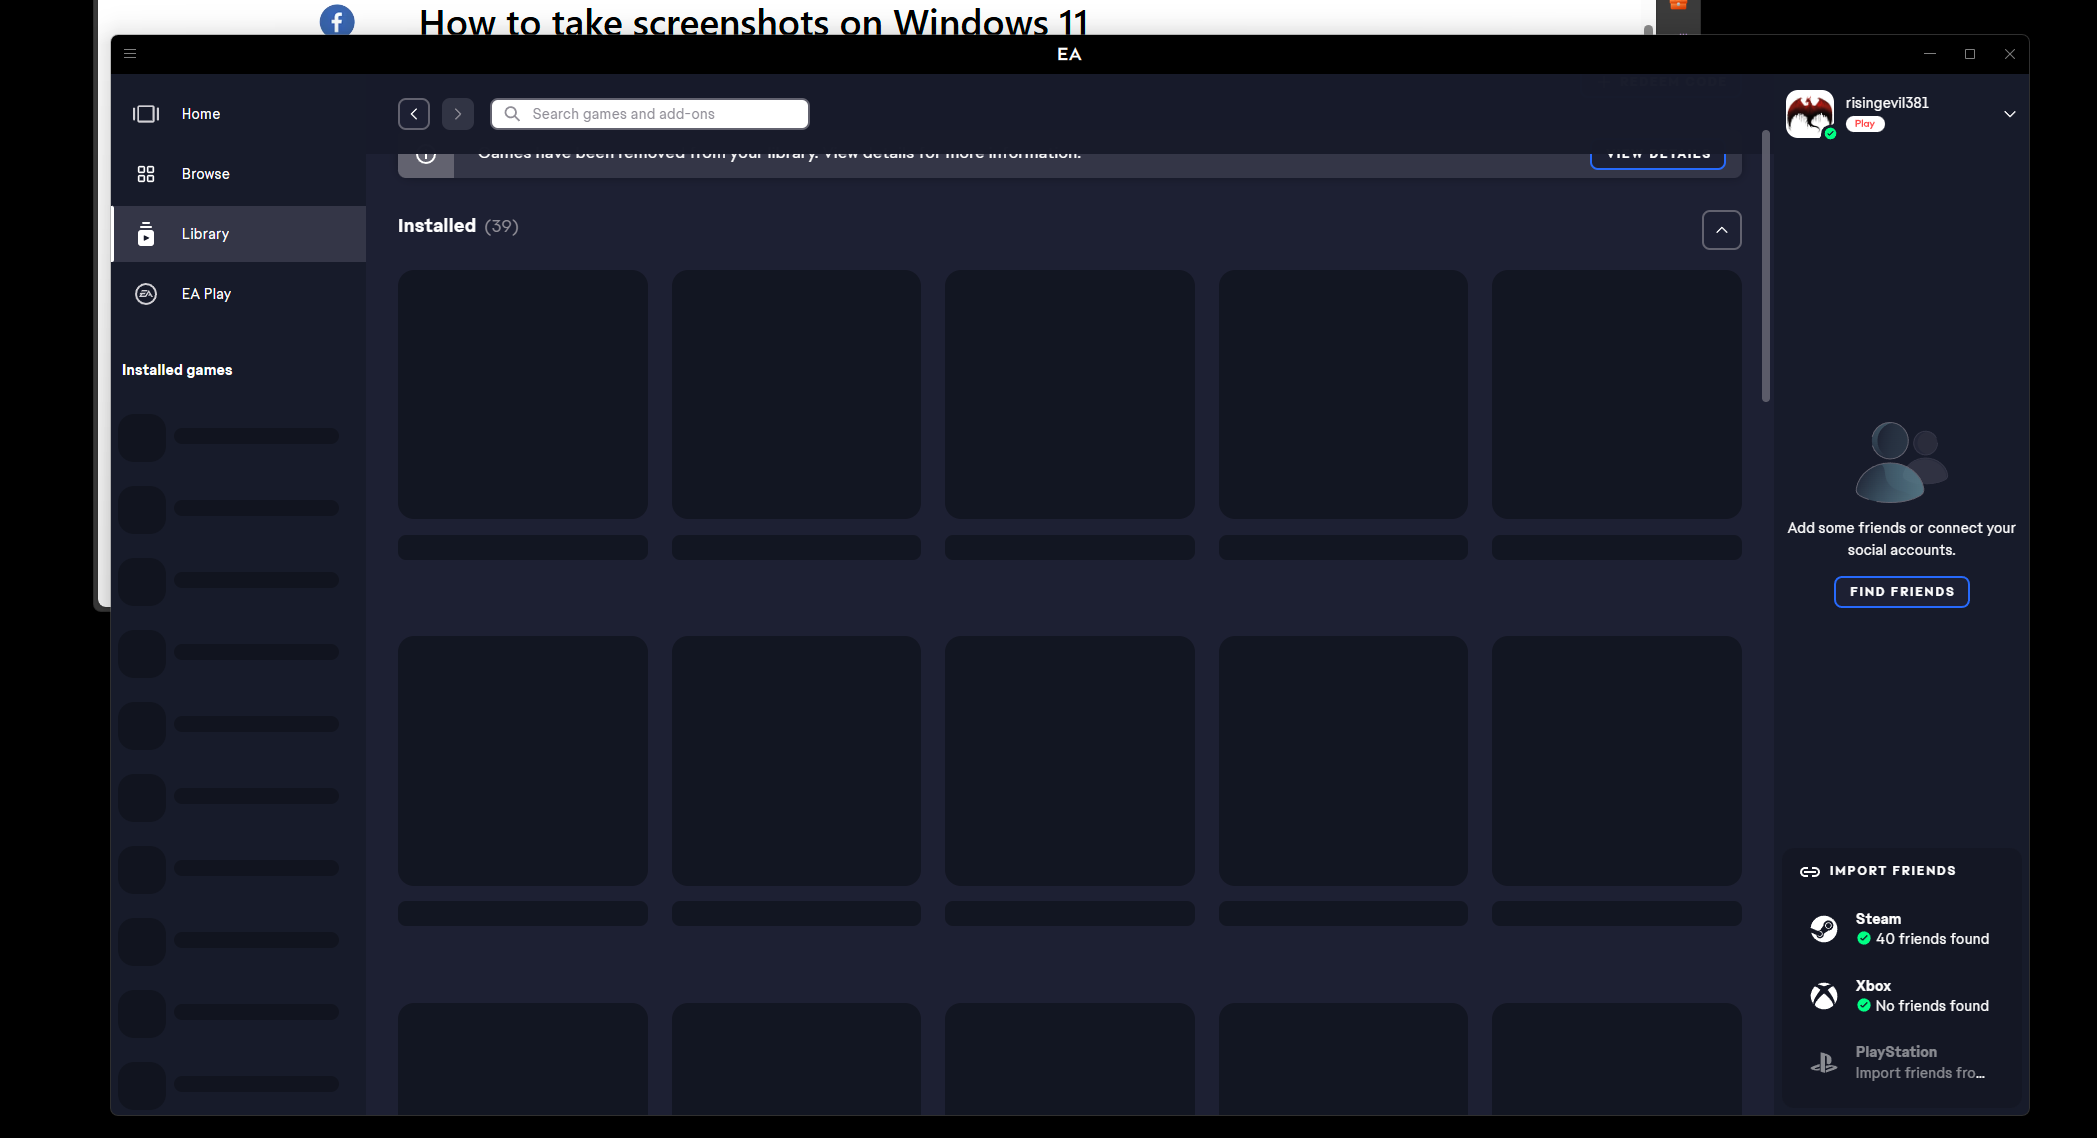Click the info icon in removed-games banner
The width and height of the screenshot is (2097, 1138).
pos(426,158)
